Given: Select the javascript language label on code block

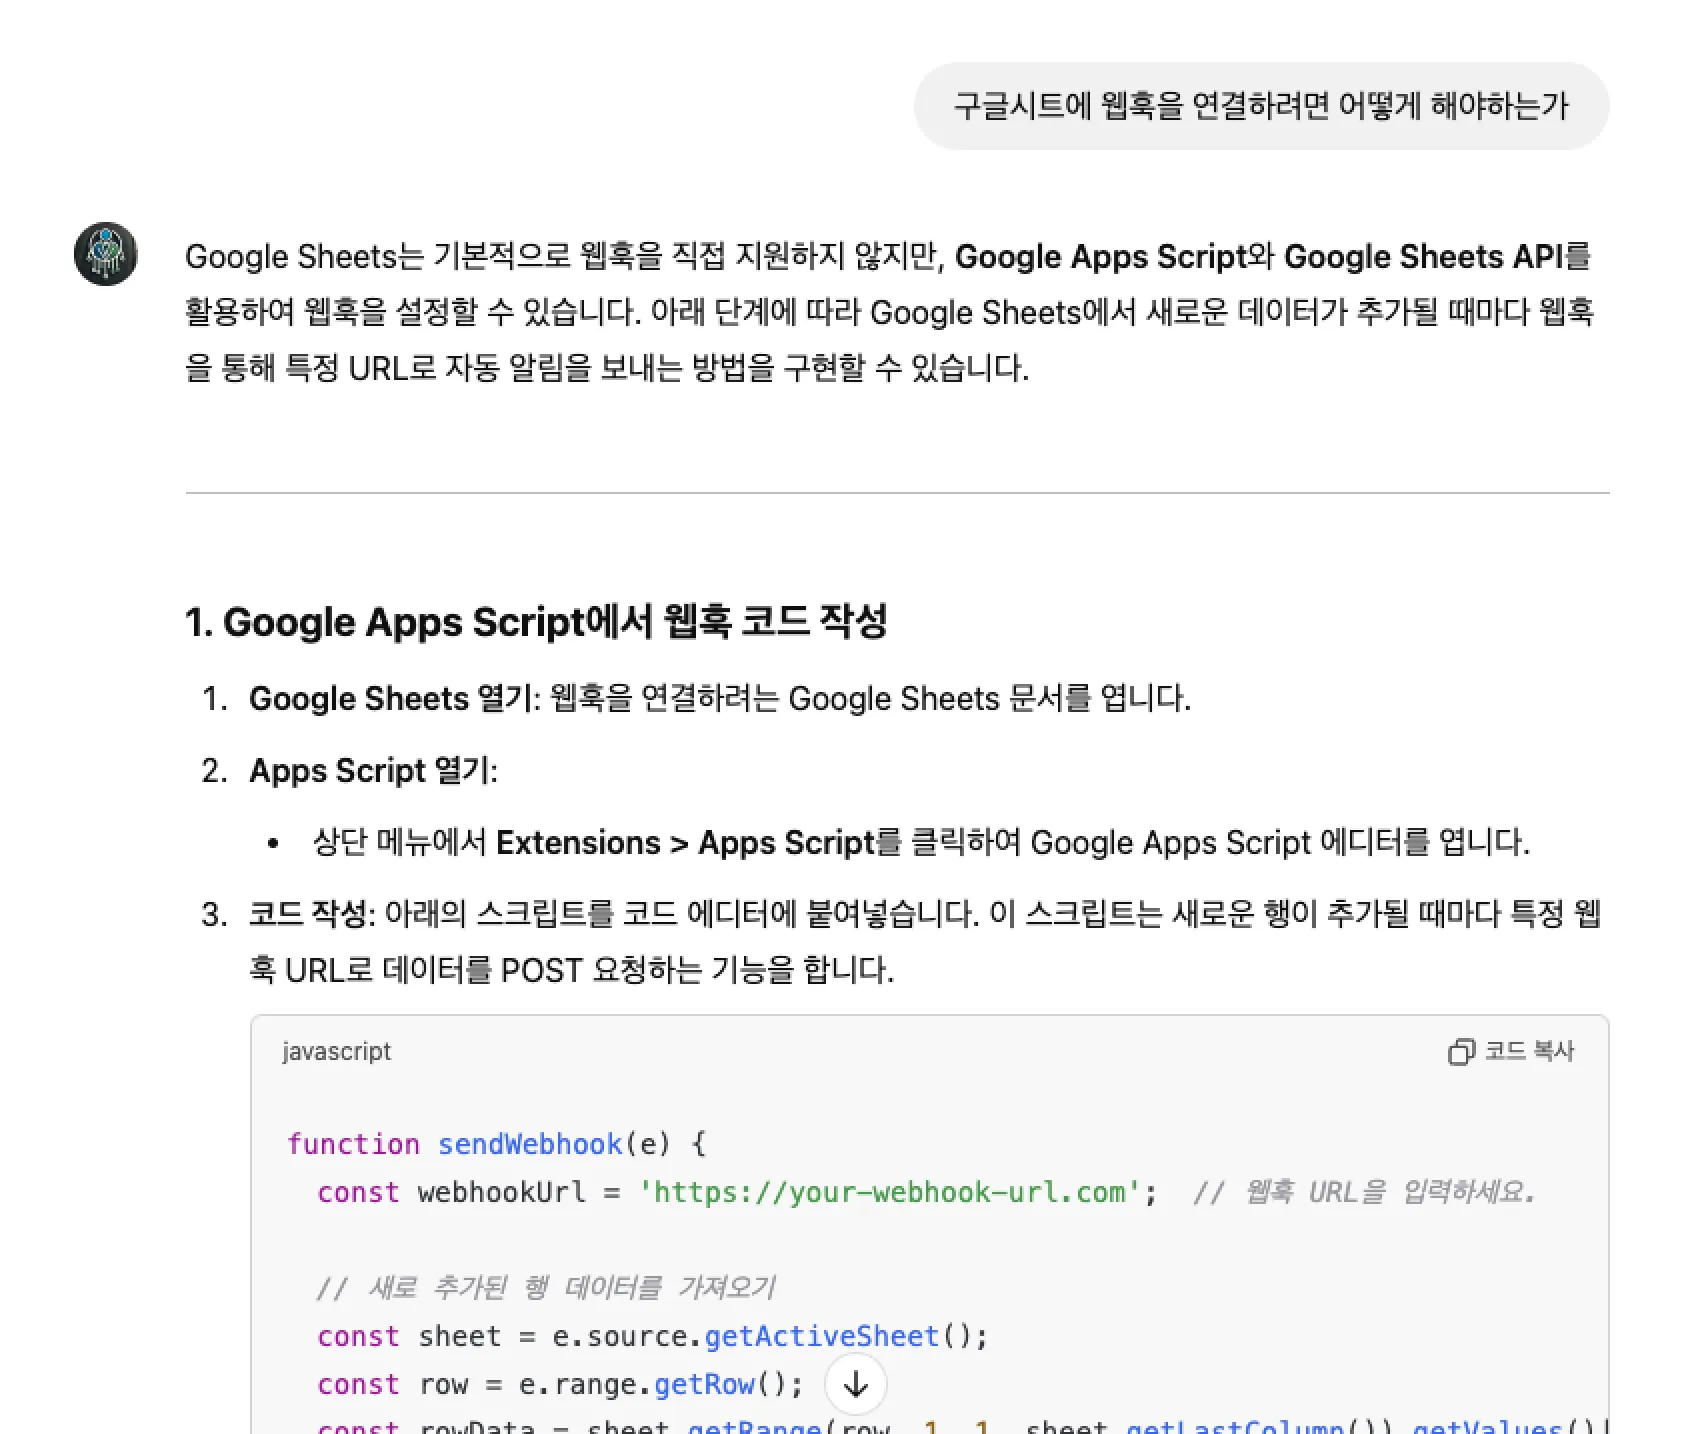Looking at the screenshot, I should (x=337, y=1051).
